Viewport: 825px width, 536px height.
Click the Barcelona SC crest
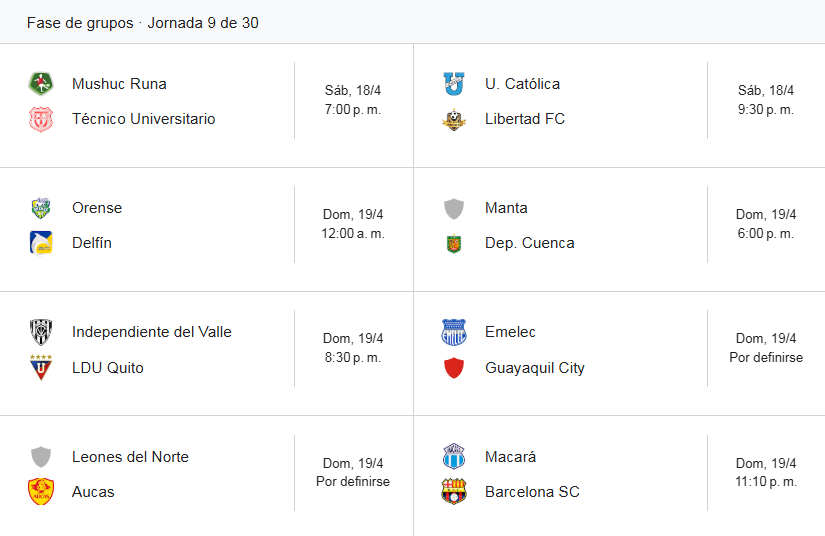[454, 492]
